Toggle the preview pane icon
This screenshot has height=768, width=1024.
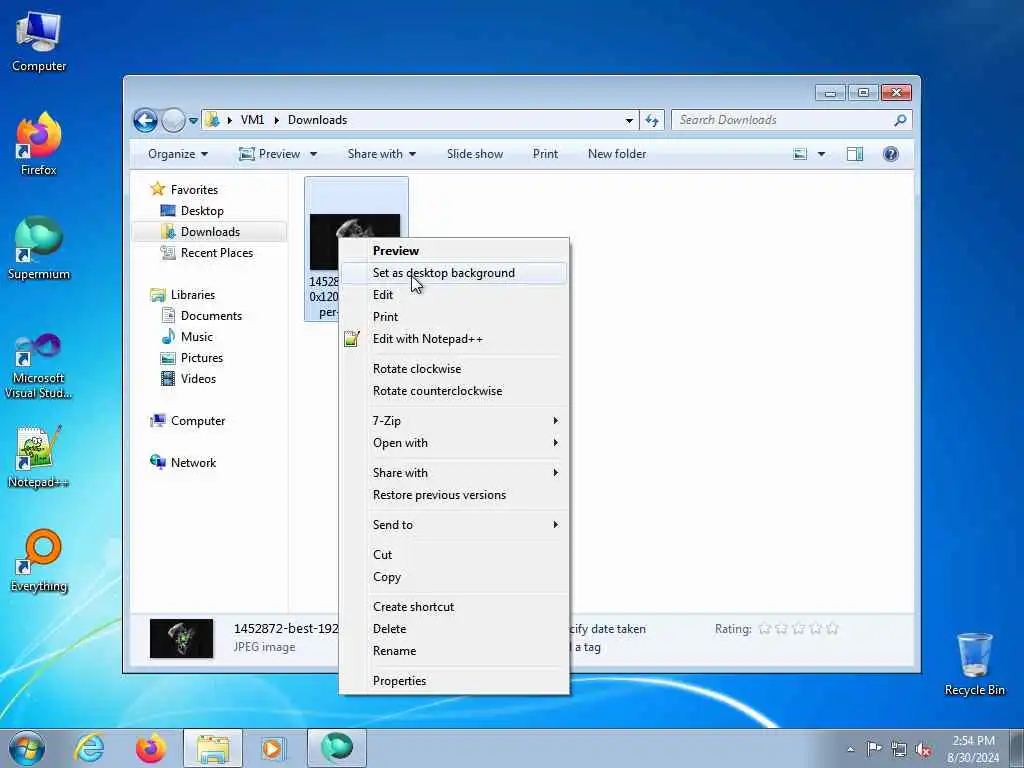point(855,154)
